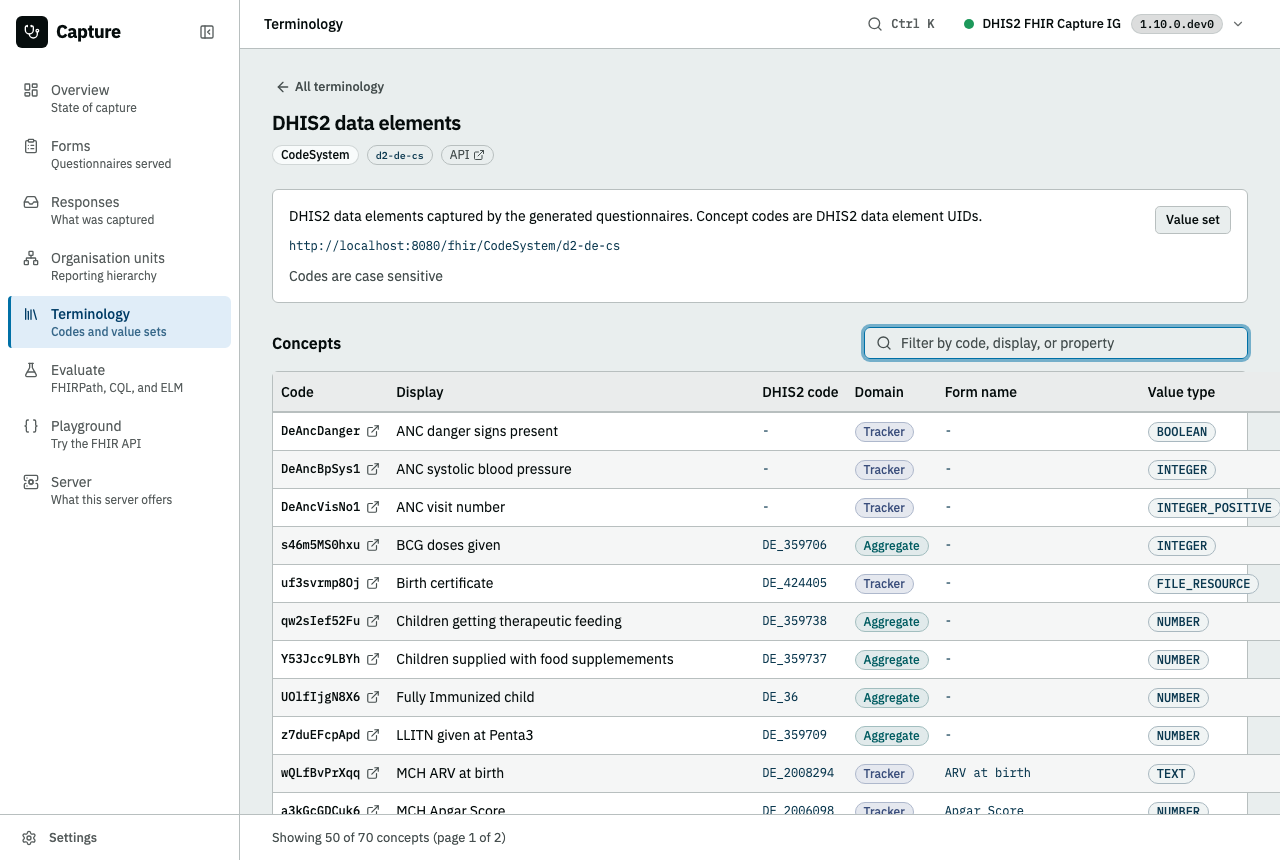Click the d2-de-cs identifier badge
This screenshot has width=1280, height=860.
[x=400, y=155]
